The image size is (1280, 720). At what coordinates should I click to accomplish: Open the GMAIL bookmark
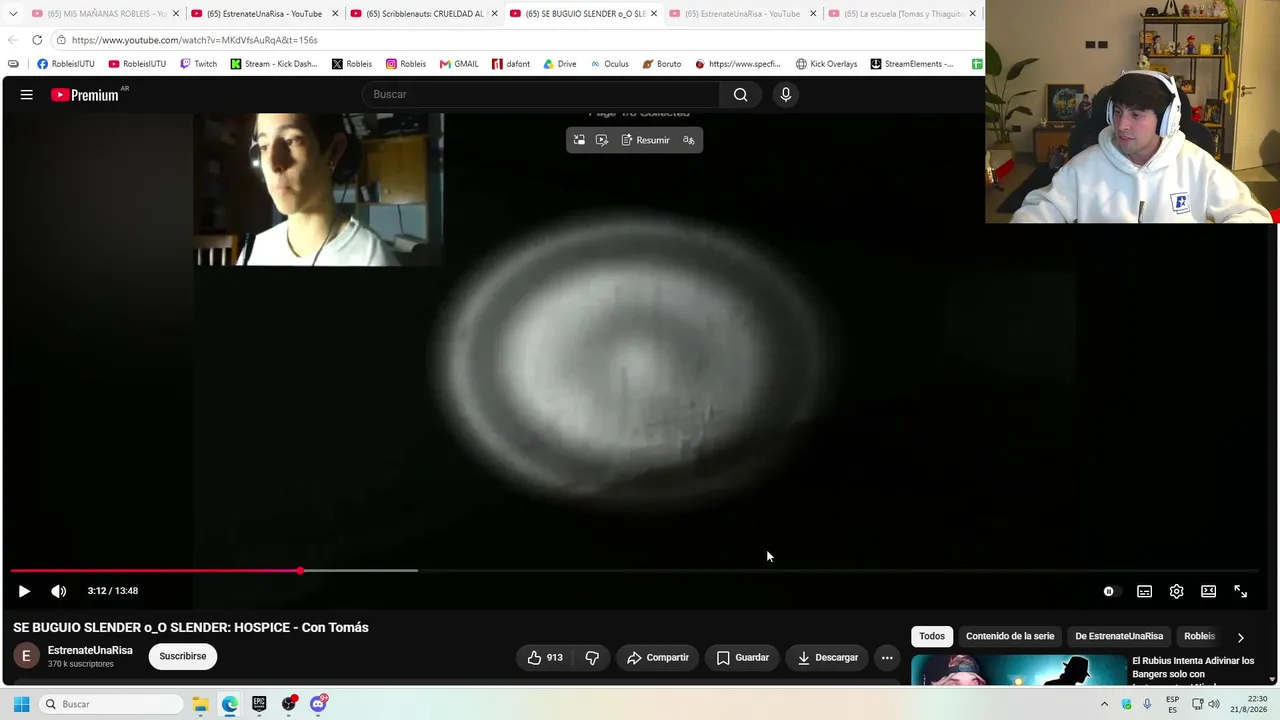coord(459,64)
